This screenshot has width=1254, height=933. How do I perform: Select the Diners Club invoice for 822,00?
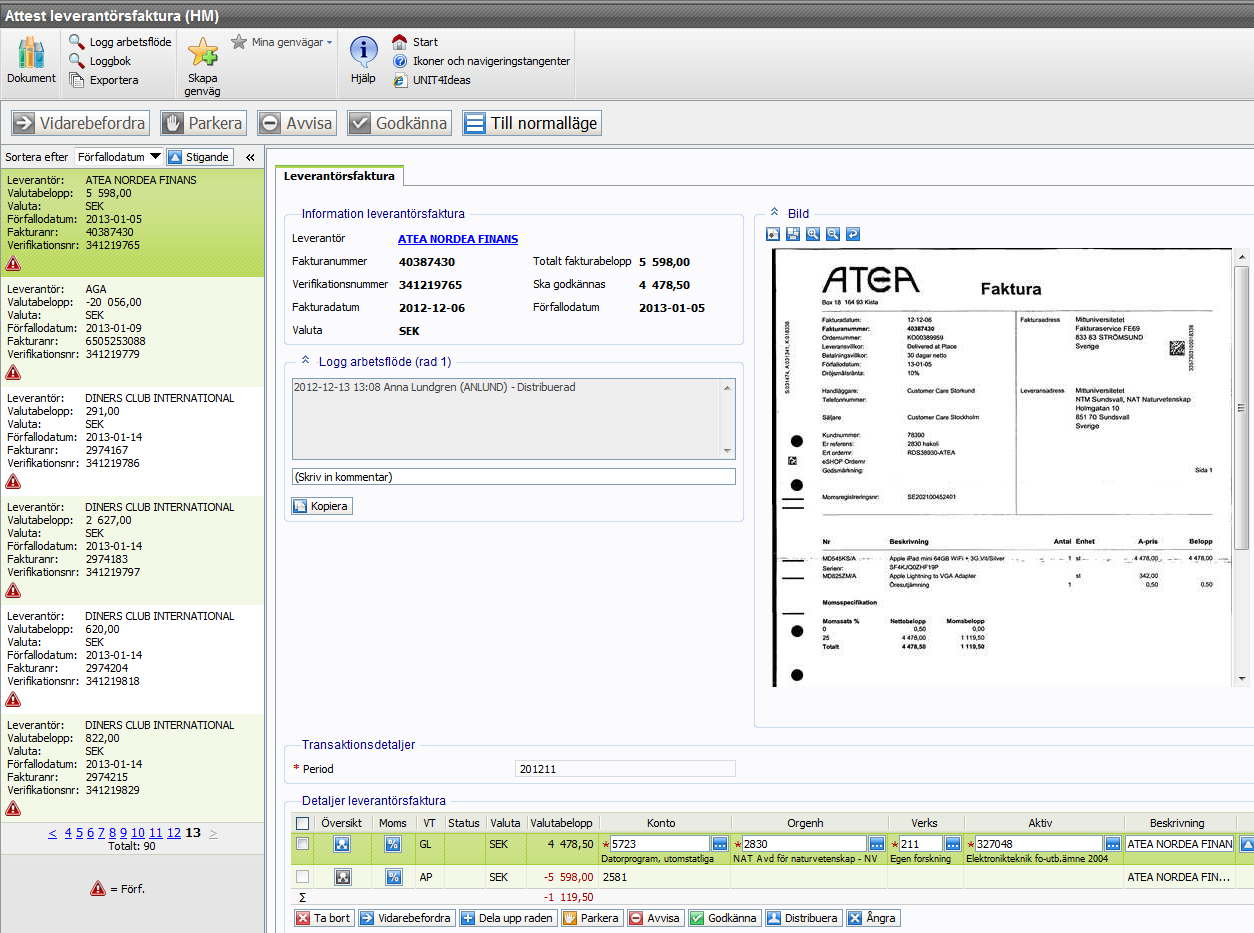132,768
